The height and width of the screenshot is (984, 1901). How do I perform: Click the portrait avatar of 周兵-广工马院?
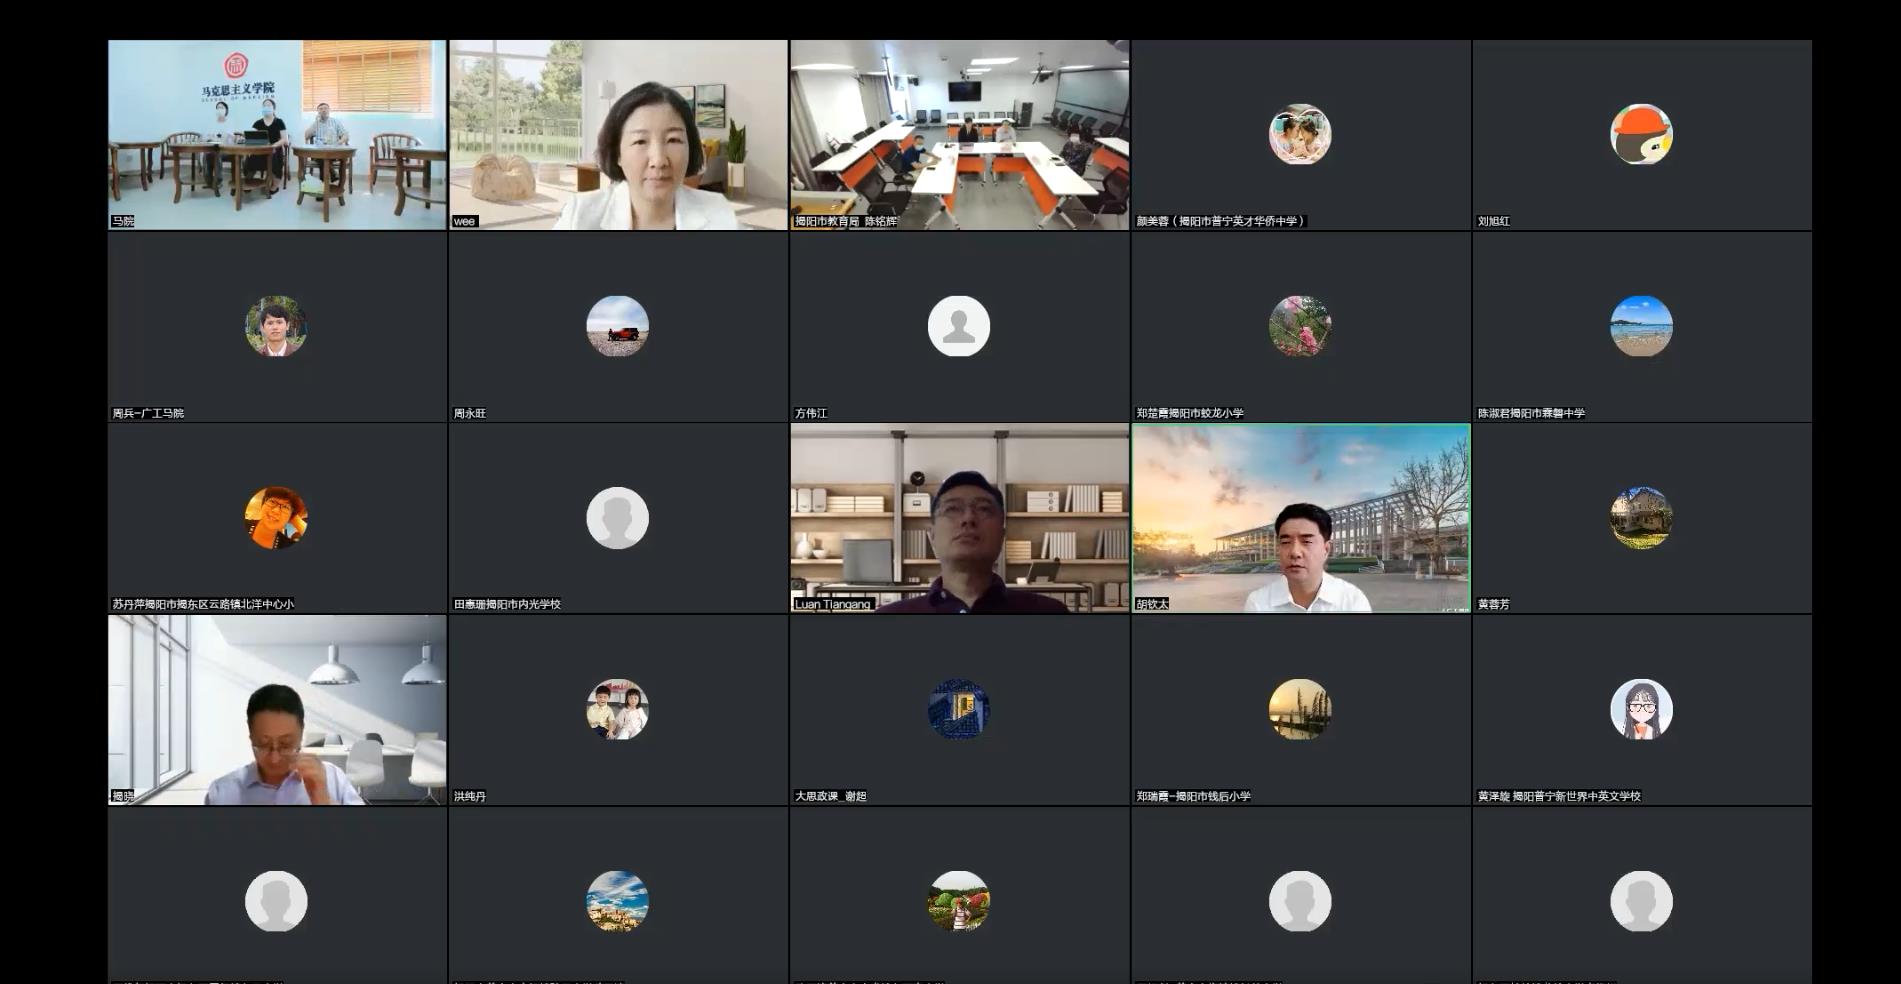pyautogui.click(x=276, y=326)
